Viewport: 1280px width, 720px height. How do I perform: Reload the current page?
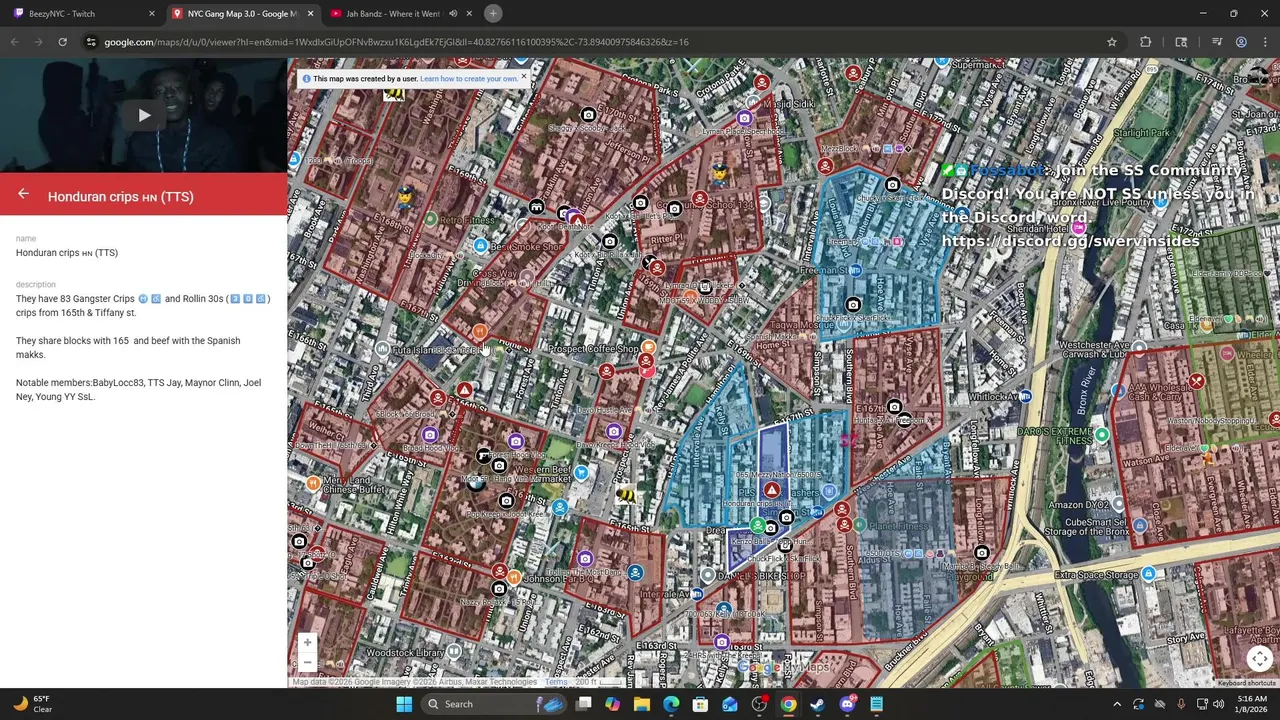coord(62,42)
